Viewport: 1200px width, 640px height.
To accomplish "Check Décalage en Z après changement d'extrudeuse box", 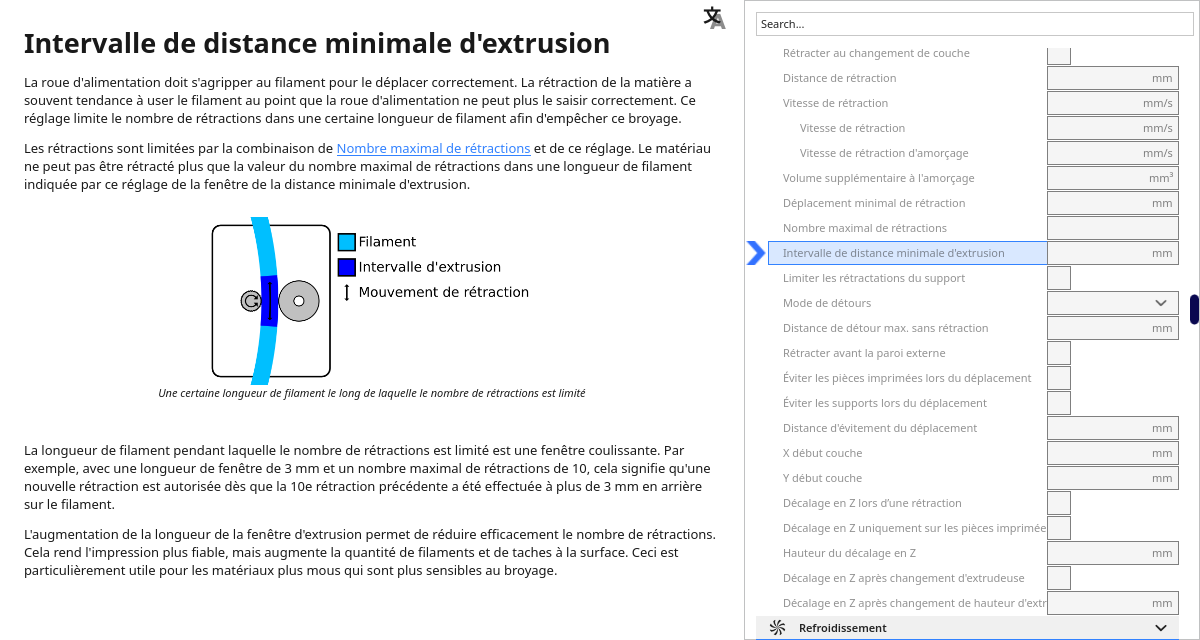I will coord(1059,578).
